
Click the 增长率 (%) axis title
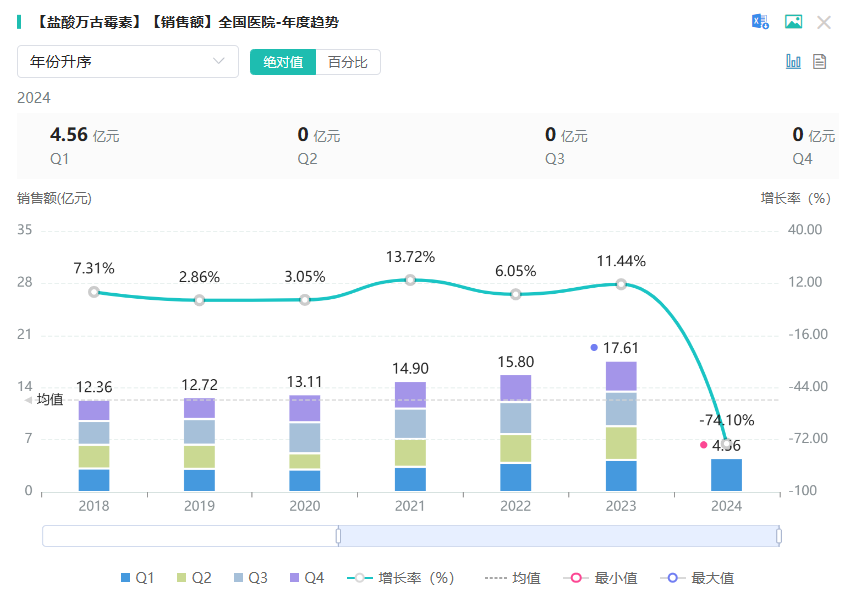796,198
